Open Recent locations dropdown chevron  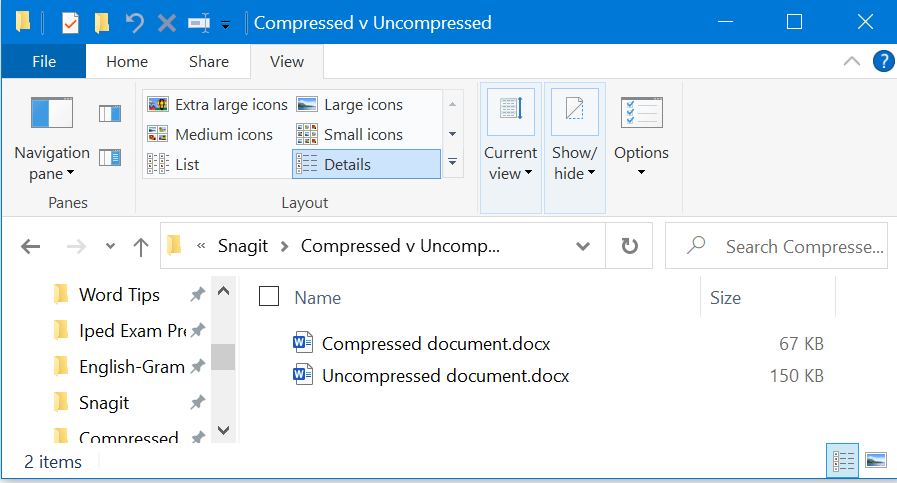110,246
